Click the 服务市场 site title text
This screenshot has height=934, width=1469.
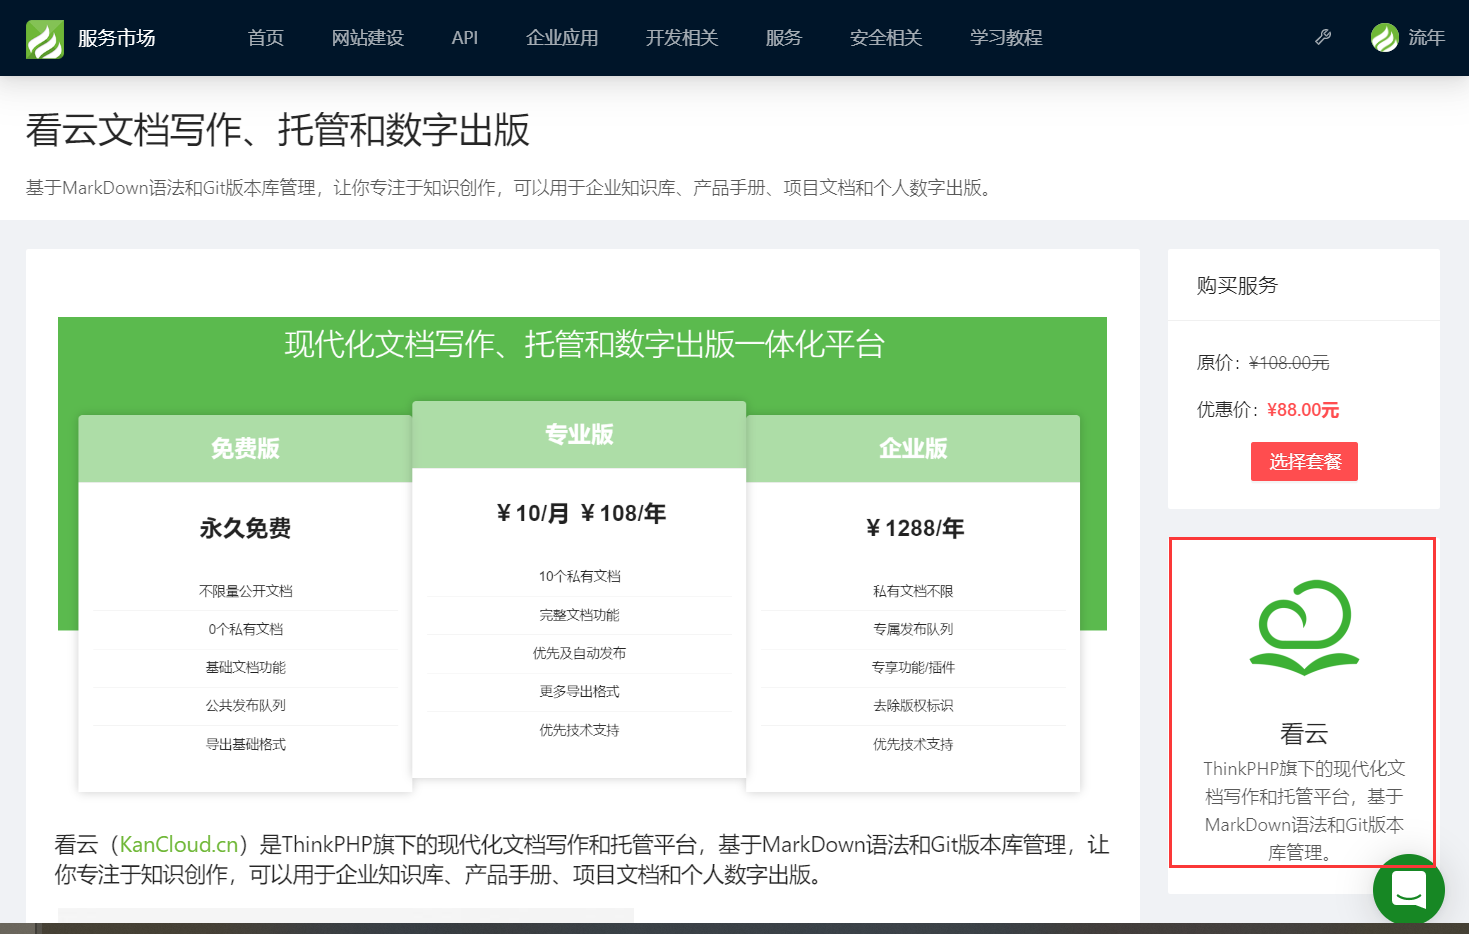(x=117, y=38)
